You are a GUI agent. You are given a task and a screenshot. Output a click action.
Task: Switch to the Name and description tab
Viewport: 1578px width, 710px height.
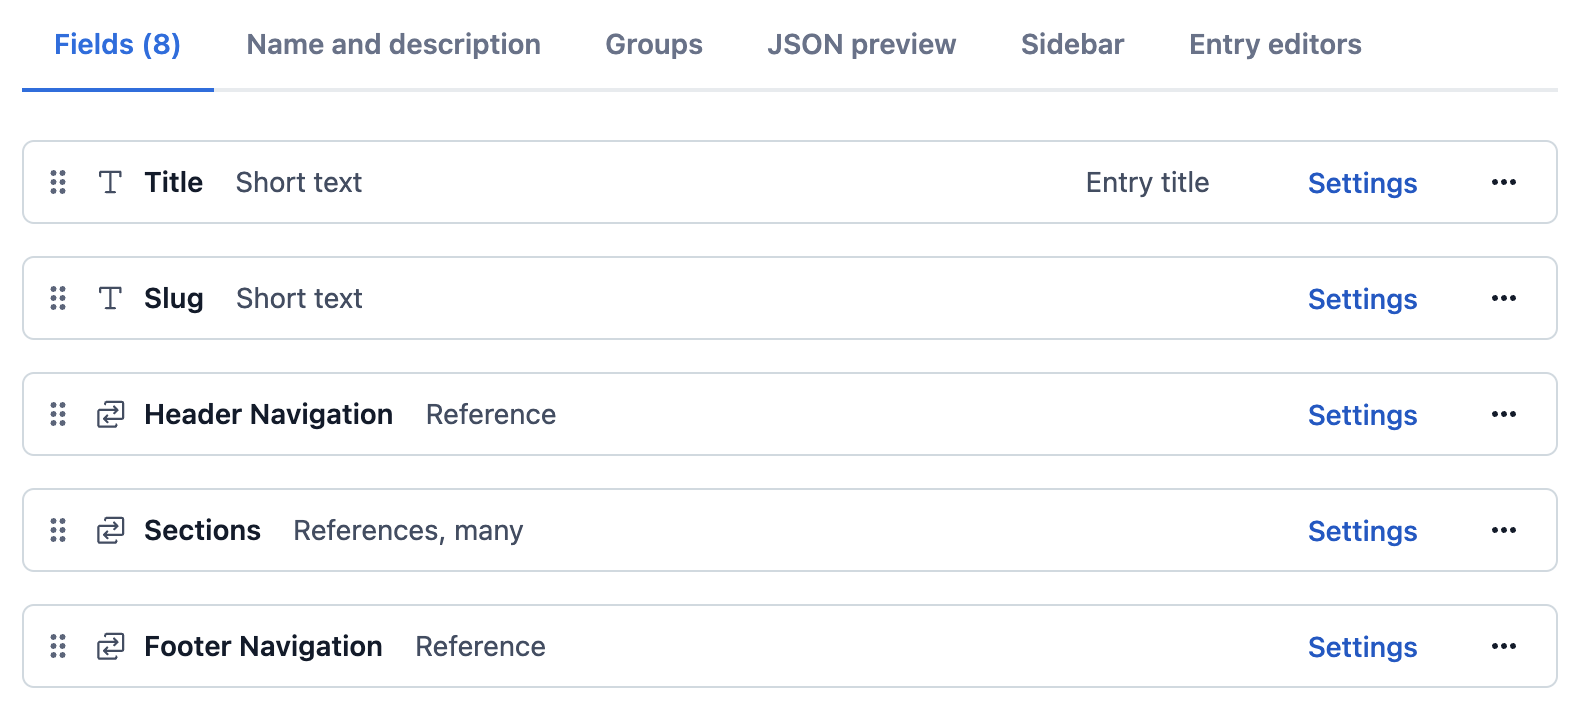click(393, 44)
